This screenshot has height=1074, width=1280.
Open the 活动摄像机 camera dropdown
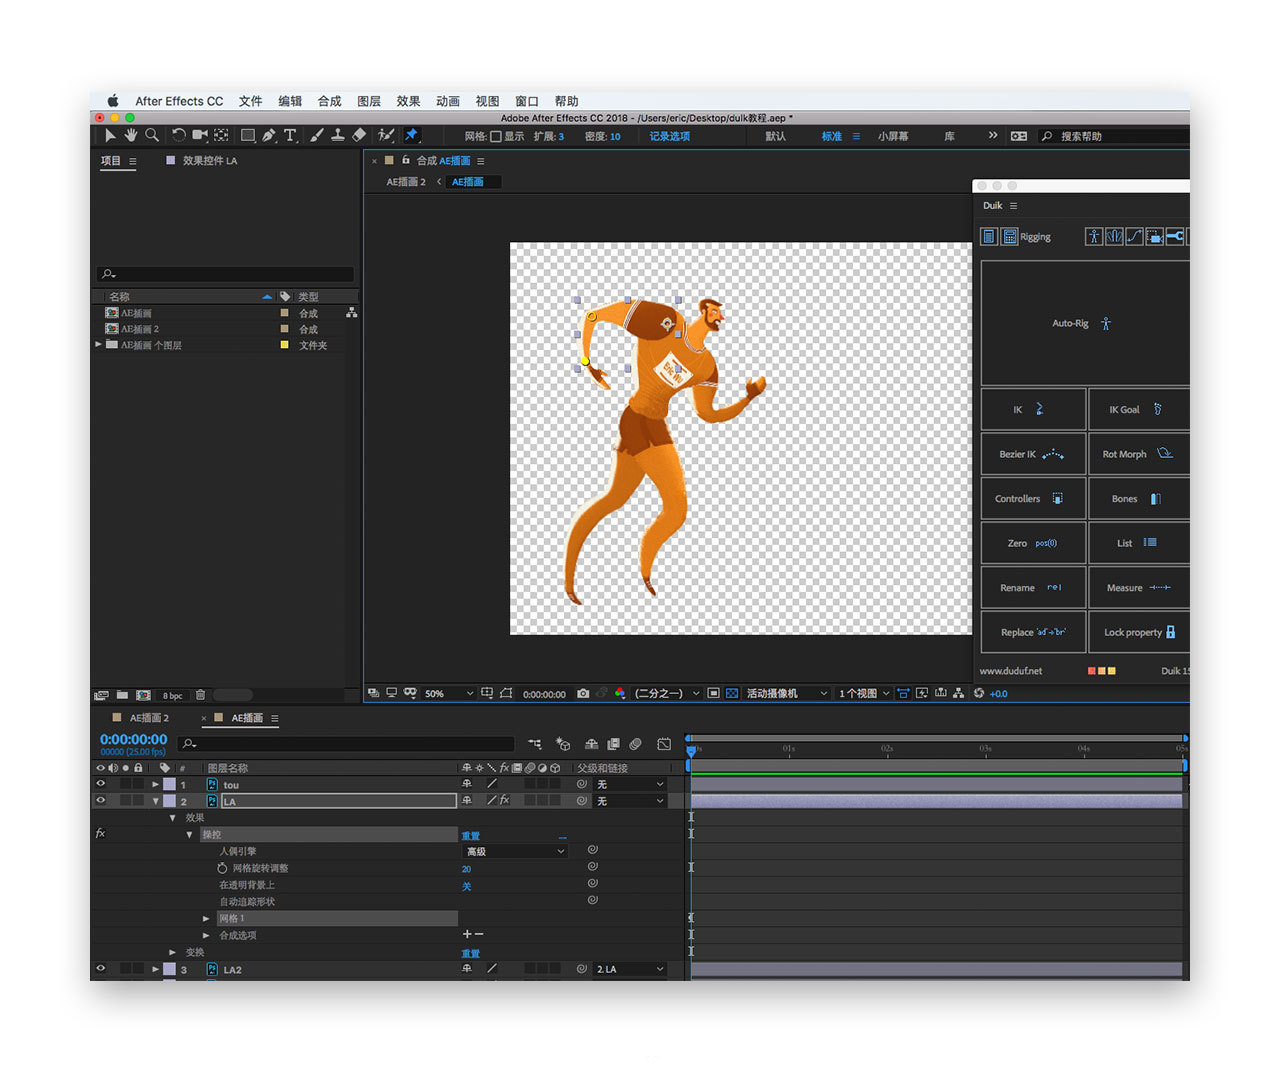787,693
